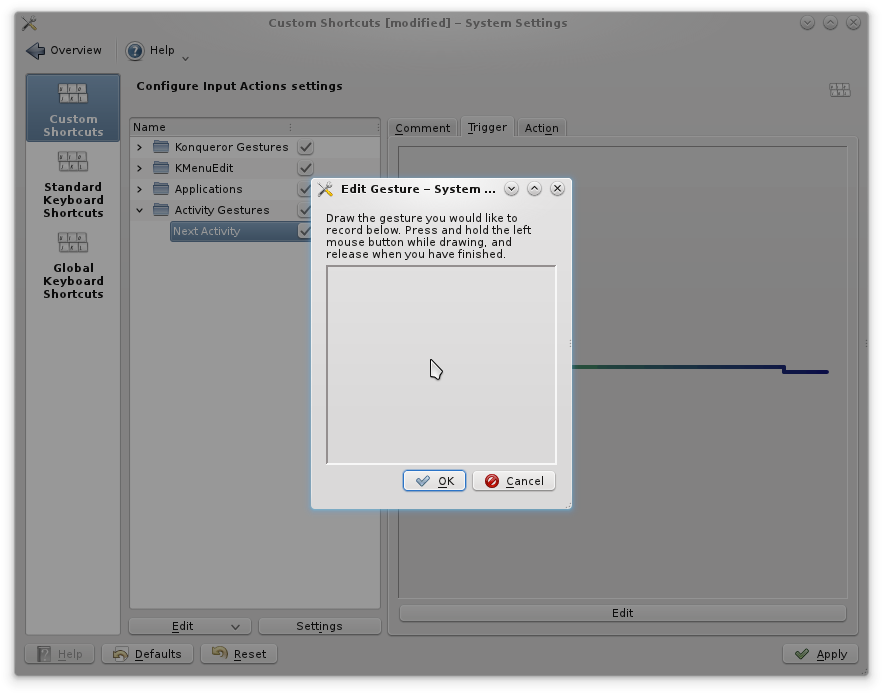Click the Overview back arrow icon
Viewport: 882px width, 693px height.
[36, 51]
